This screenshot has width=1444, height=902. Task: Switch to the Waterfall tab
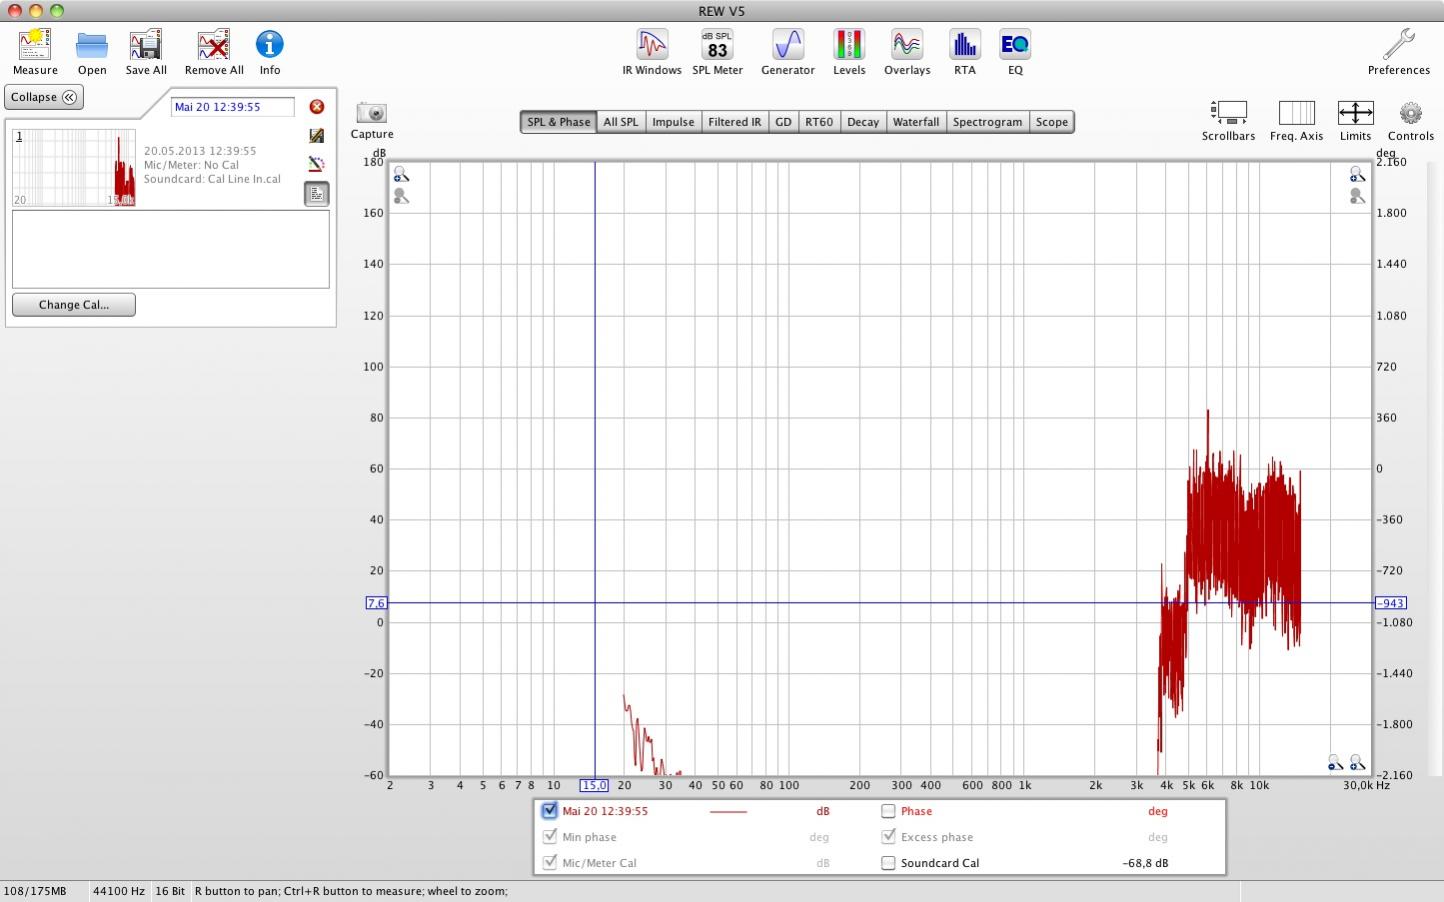pyautogui.click(x=915, y=122)
